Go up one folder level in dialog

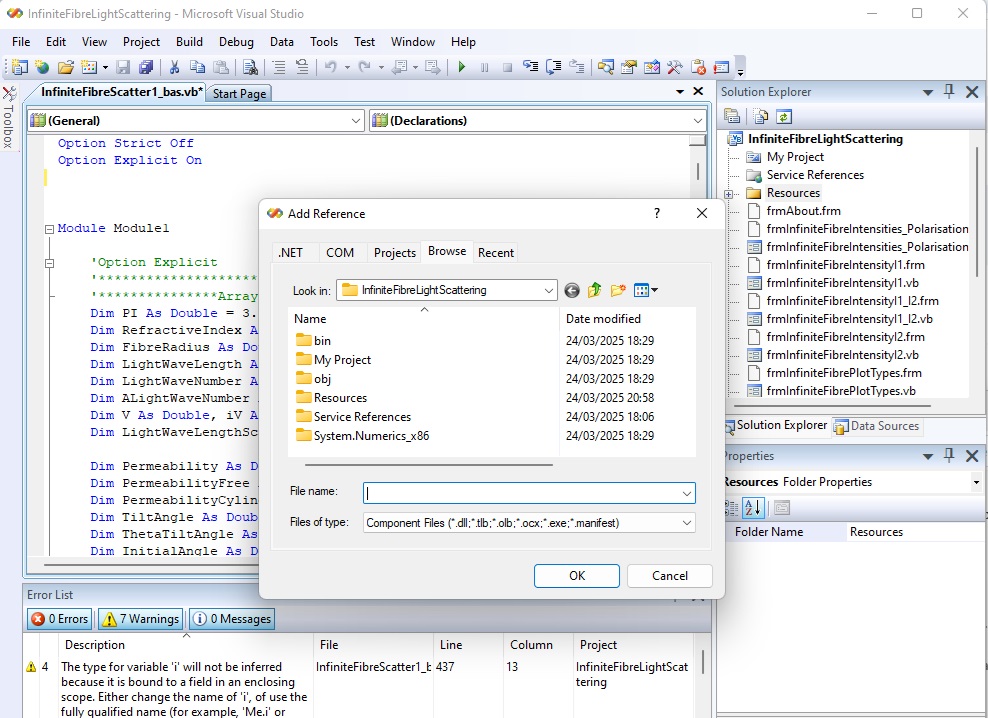[595, 290]
